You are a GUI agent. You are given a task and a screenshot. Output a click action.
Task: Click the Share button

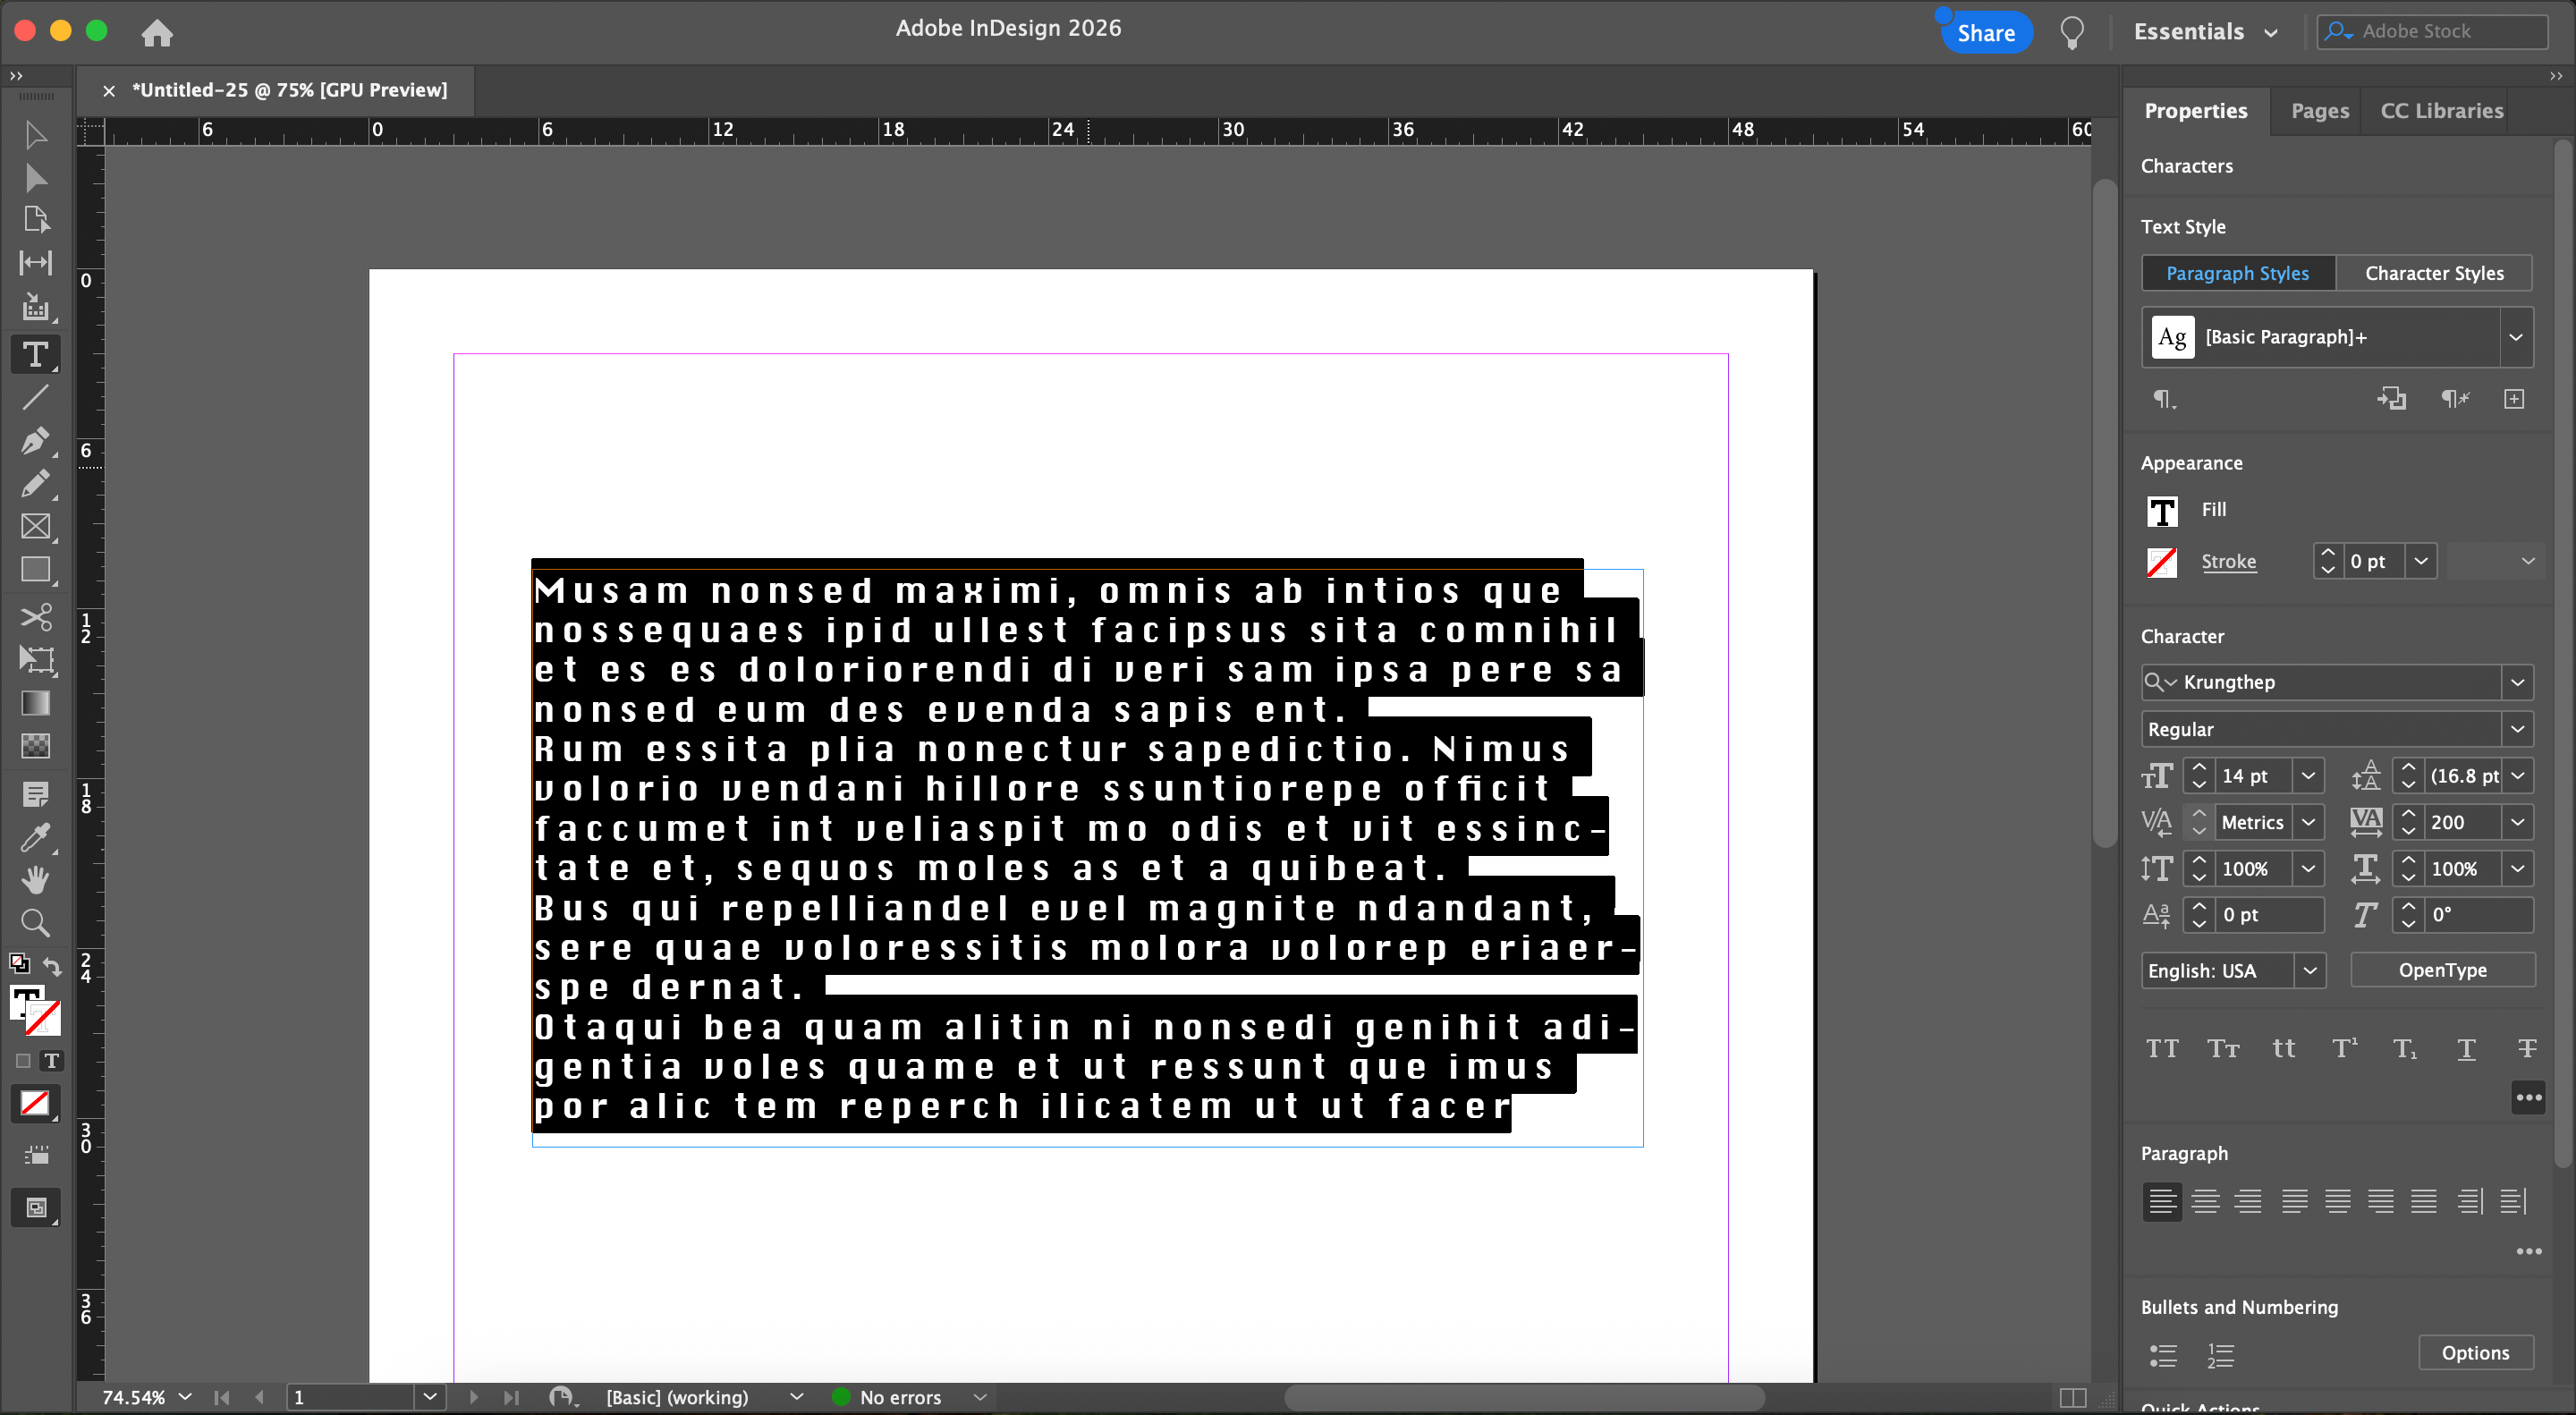click(1985, 33)
